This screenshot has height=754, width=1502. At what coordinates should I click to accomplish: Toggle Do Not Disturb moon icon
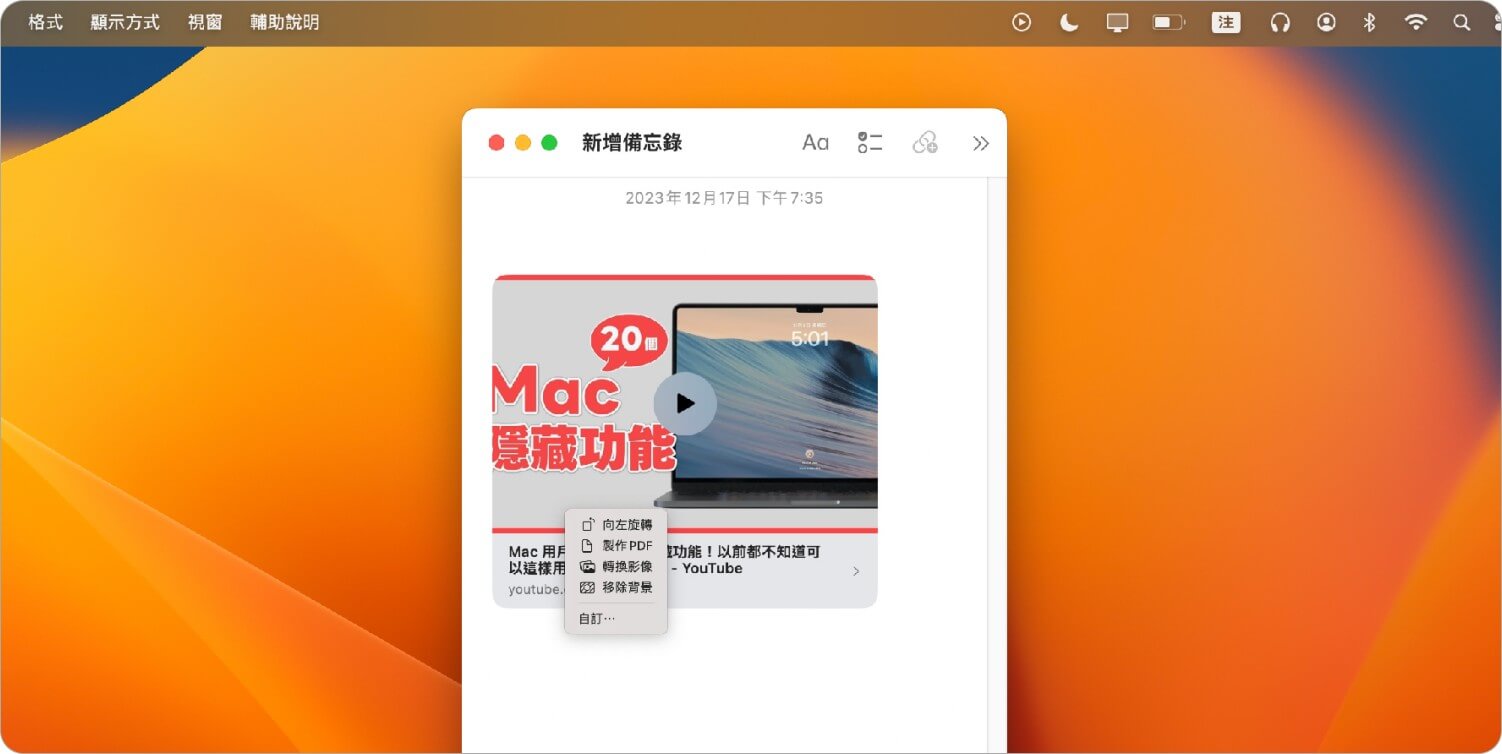[1069, 22]
